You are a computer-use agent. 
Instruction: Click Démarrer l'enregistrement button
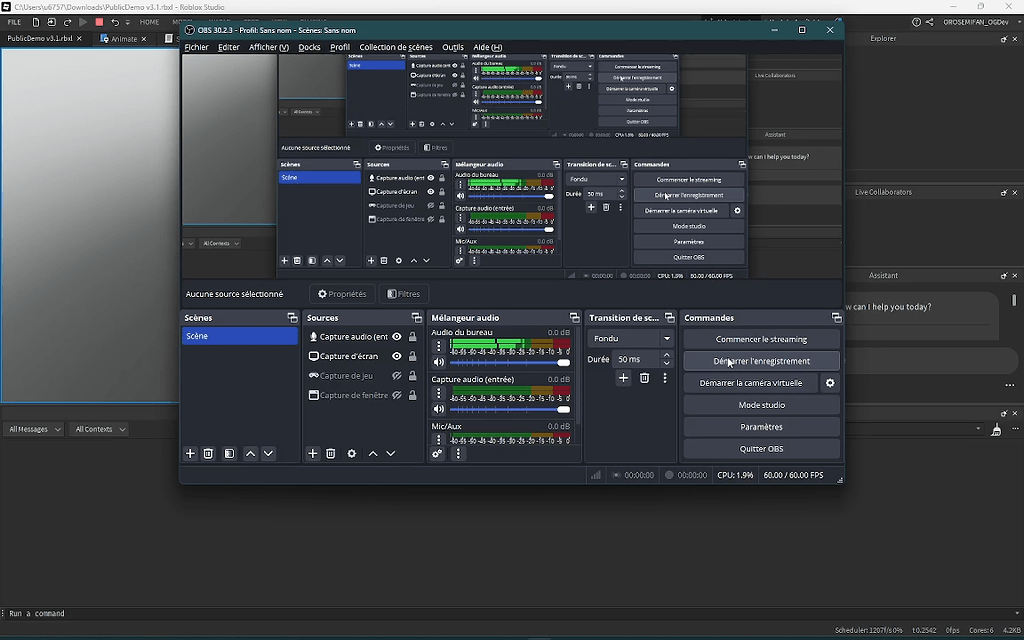click(761, 361)
